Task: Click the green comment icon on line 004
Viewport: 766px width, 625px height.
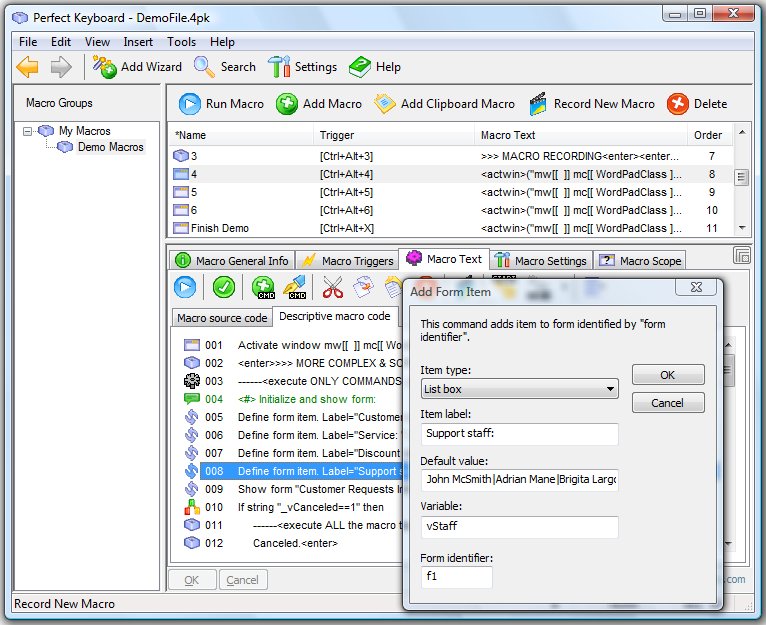Action: click(192, 399)
